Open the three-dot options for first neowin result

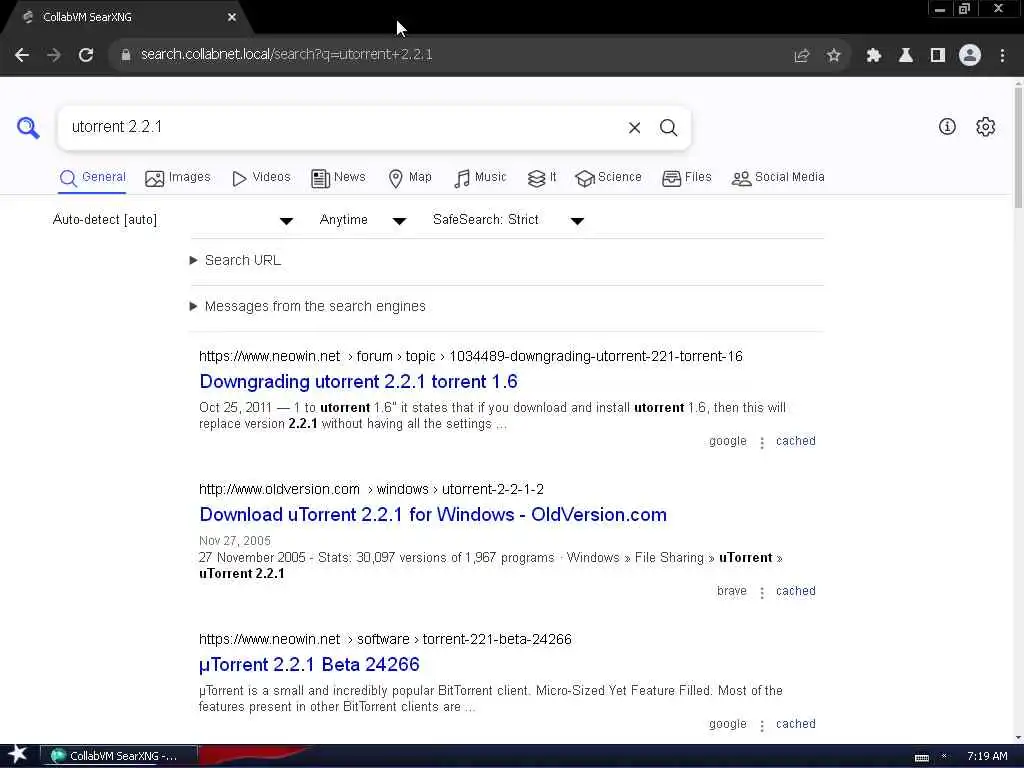[x=761, y=443]
